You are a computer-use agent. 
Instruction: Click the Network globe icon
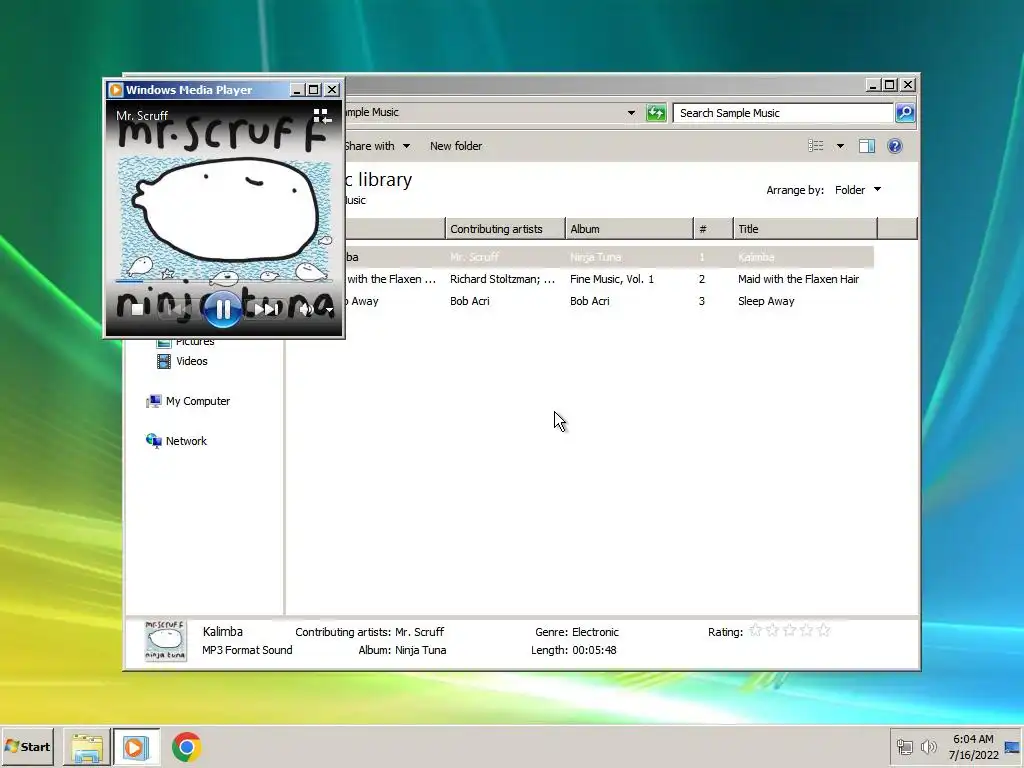153,441
